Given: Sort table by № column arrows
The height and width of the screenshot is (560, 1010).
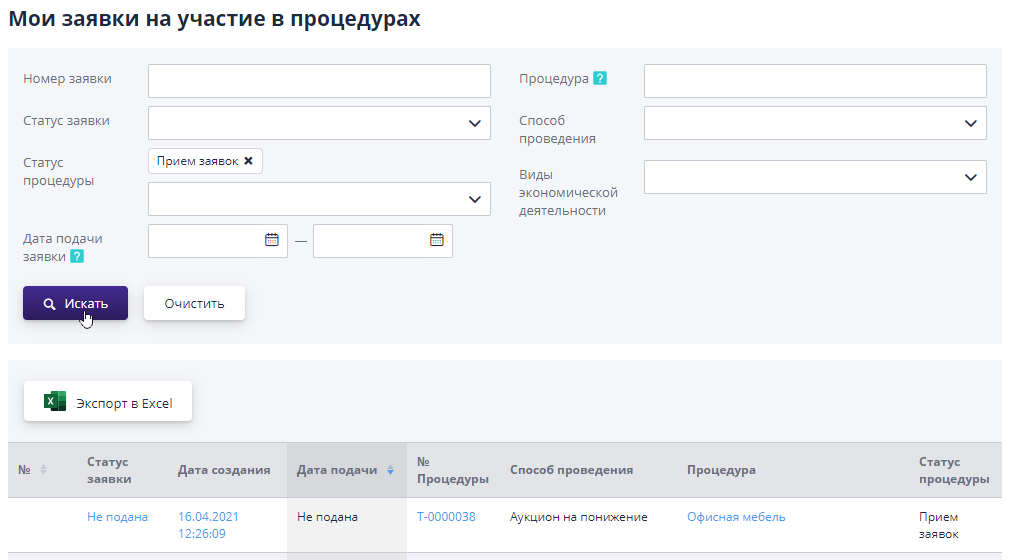Looking at the screenshot, I should pos(43,470).
